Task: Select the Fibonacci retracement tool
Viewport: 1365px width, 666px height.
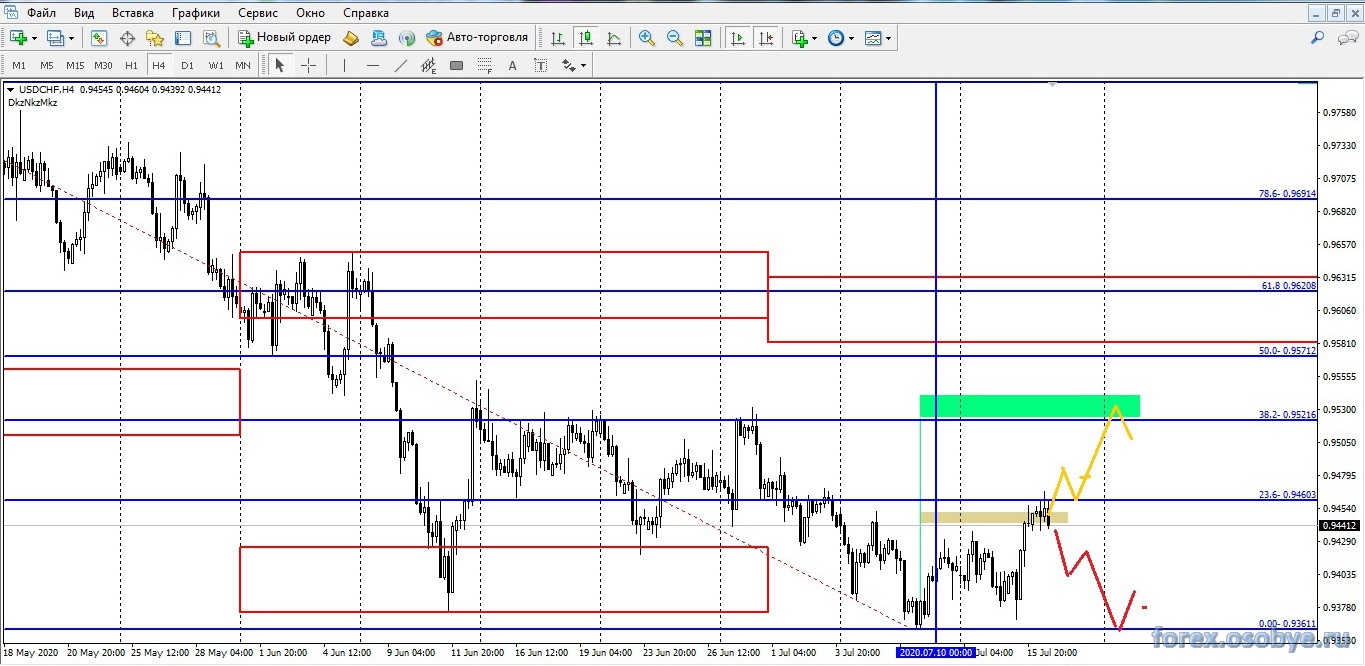Action: pyautogui.click(x=485, y=66)
